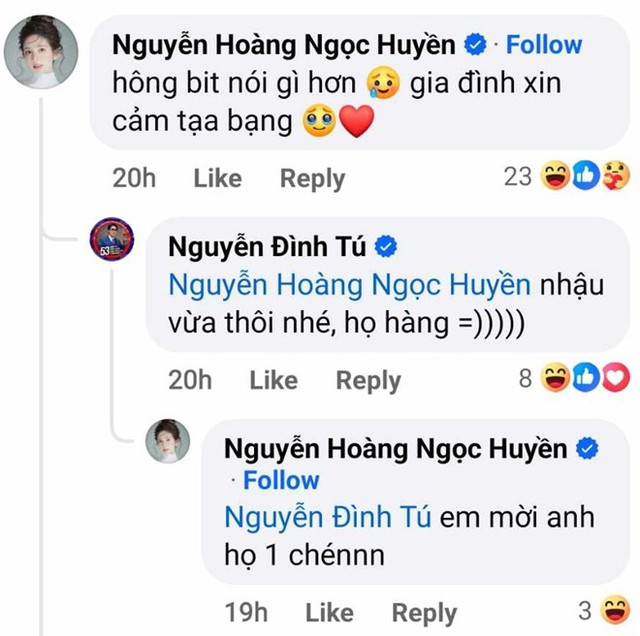Click the verified badge on the top comment
Screen dimensions: 640x636
click(477, 45)
